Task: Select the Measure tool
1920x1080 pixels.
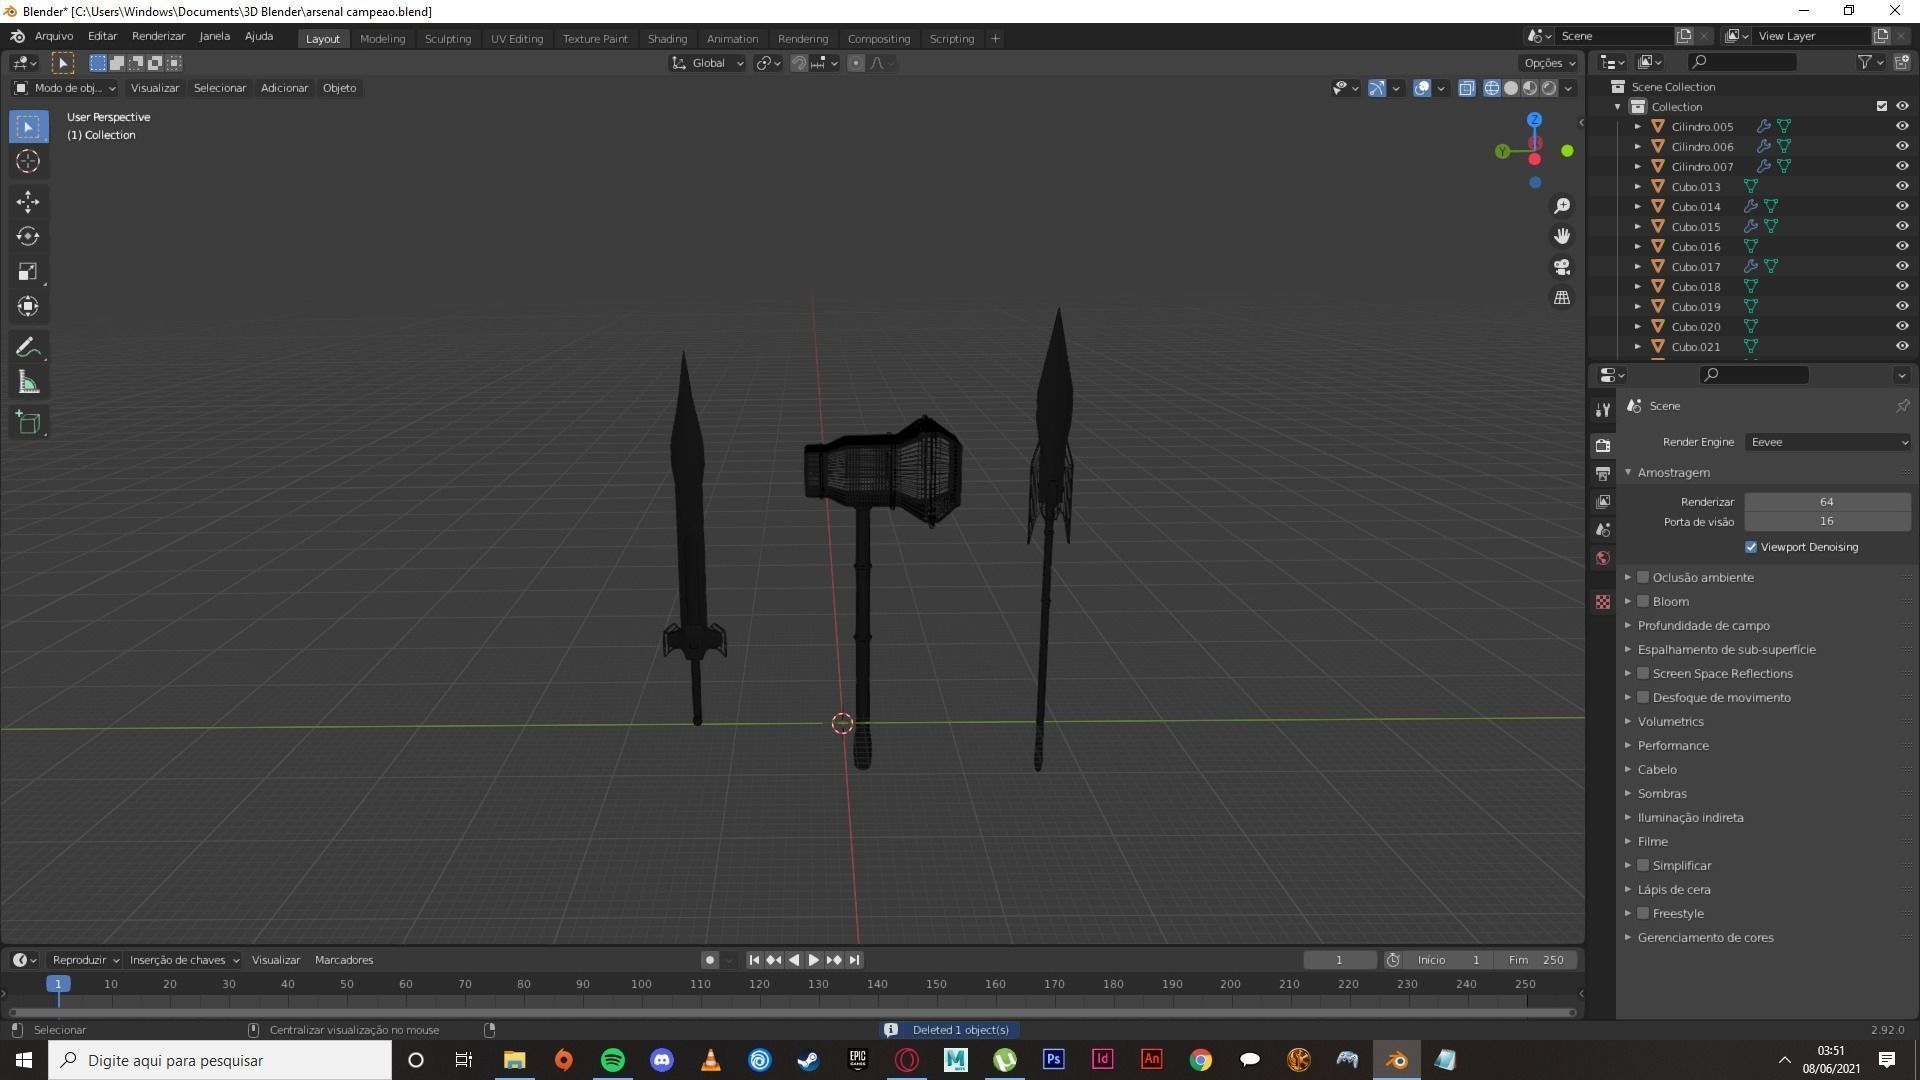Action: 28,382
